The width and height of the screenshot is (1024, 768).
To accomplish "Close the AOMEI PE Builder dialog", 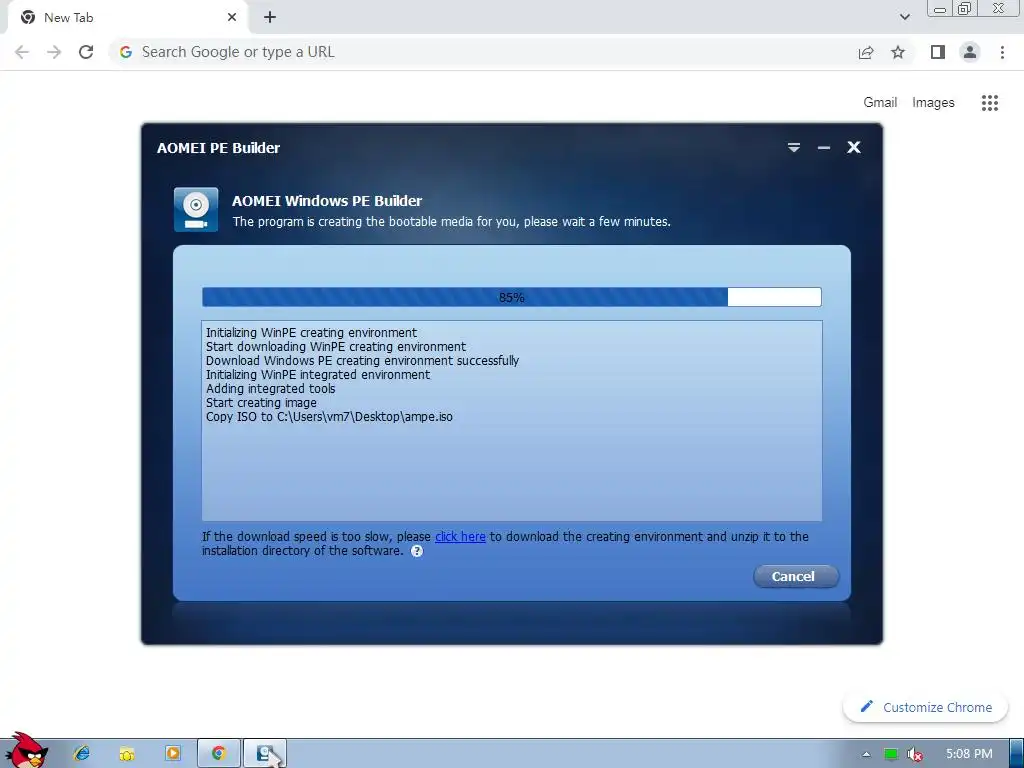I will [854, 148].
